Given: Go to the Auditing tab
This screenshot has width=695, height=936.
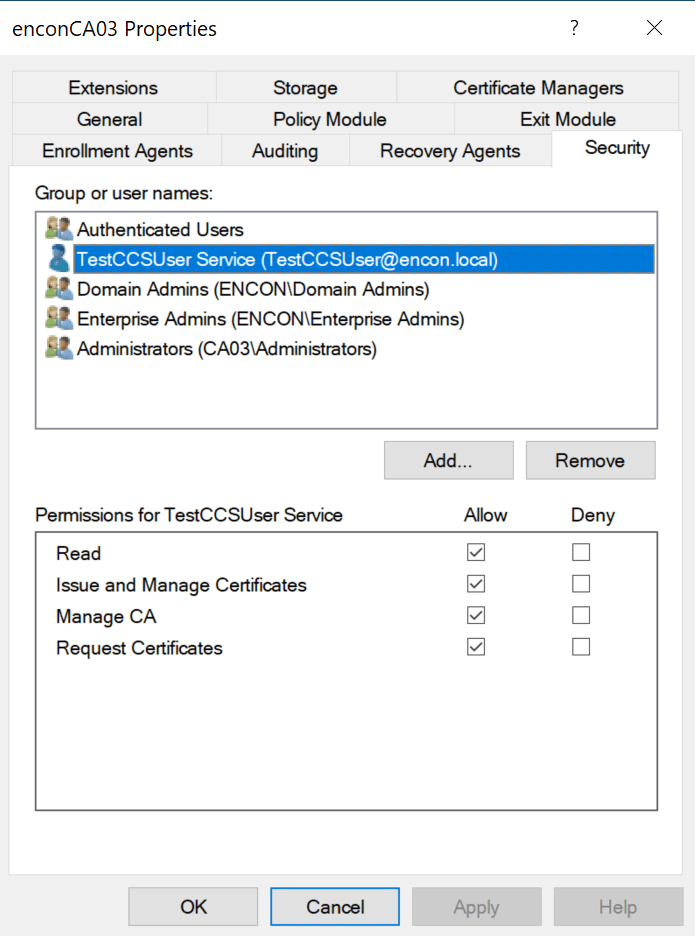Looking at the screenshot, I should (x=285, y=151).
